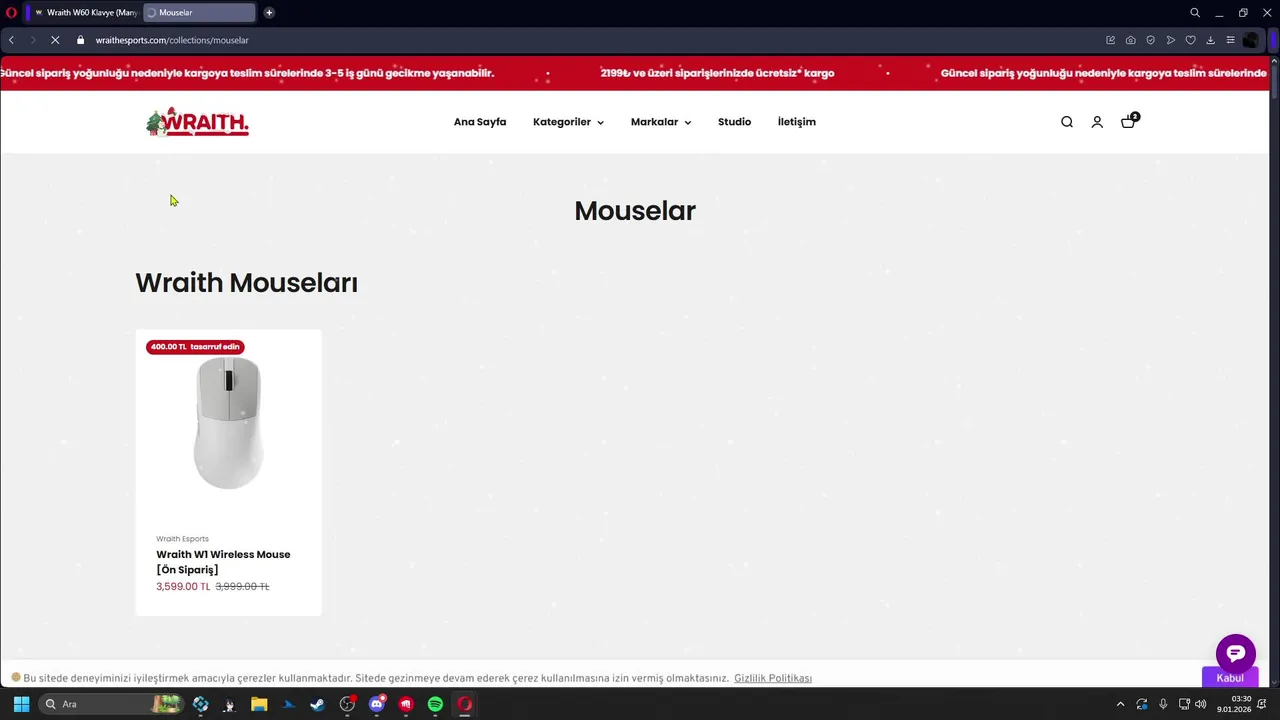
Task: Click the Wraith Esports vendor label
Action: [182, 539]
